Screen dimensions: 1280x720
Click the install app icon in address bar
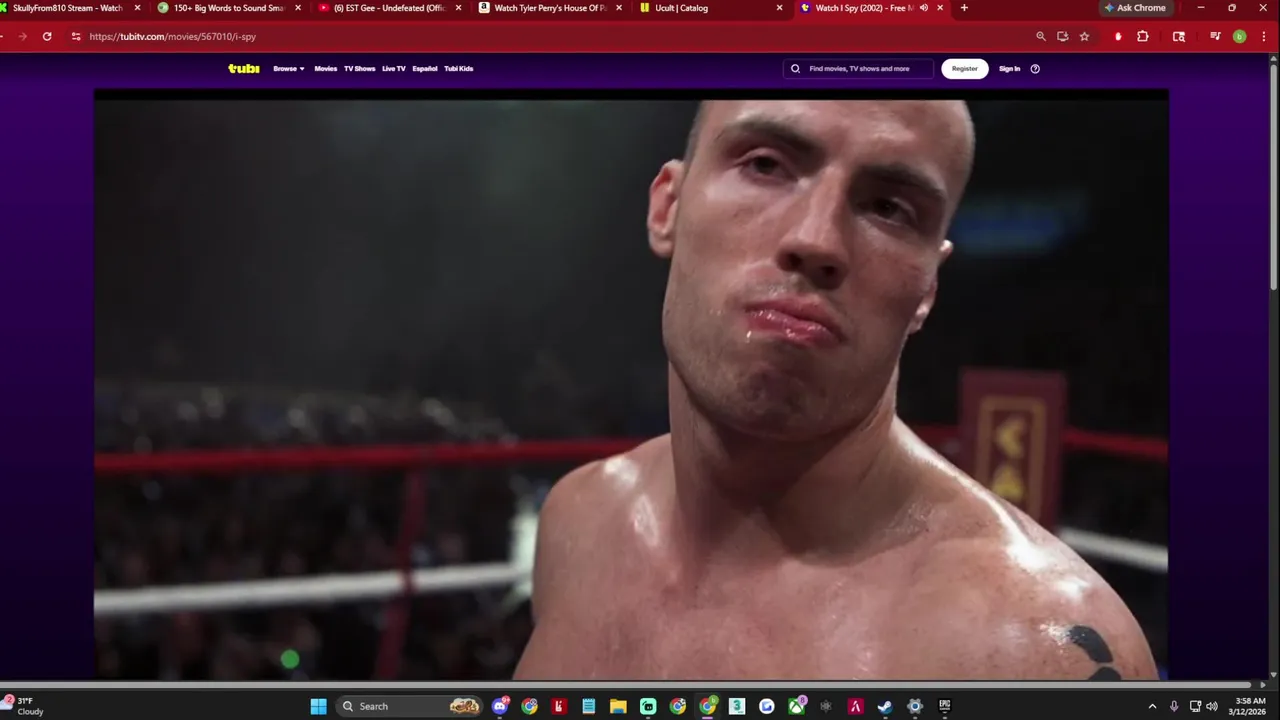pyautogui.click(x=1063, y=36)
